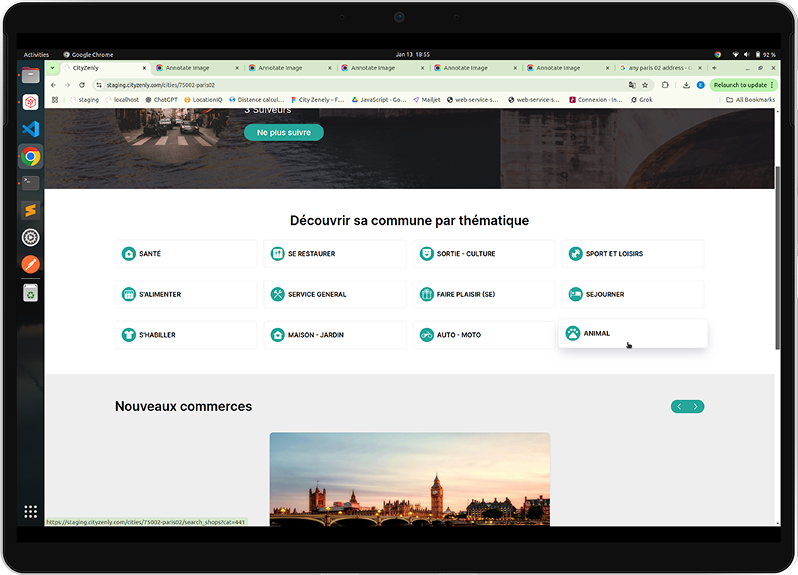Choose the SEJOURNER theme
The height and width of the screenshot is (575, 798).
(633, 294)
